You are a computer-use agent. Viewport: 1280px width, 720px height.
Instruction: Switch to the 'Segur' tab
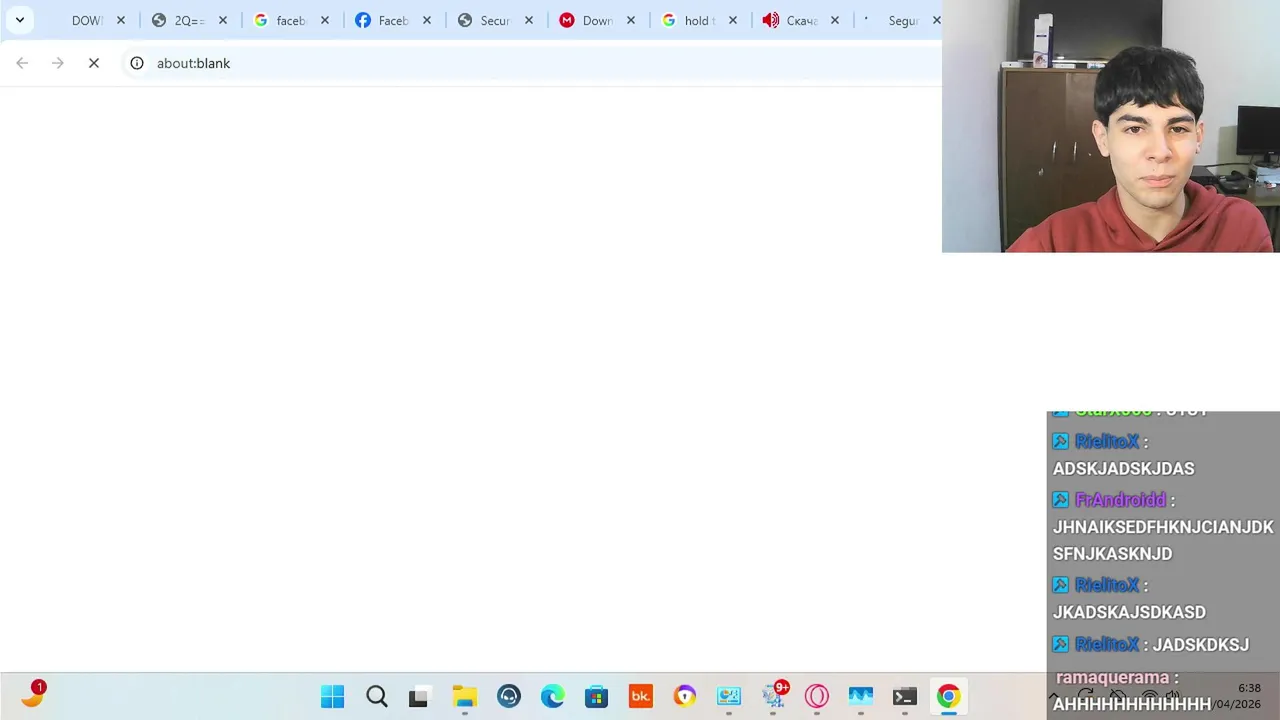[x=902, y=20]
